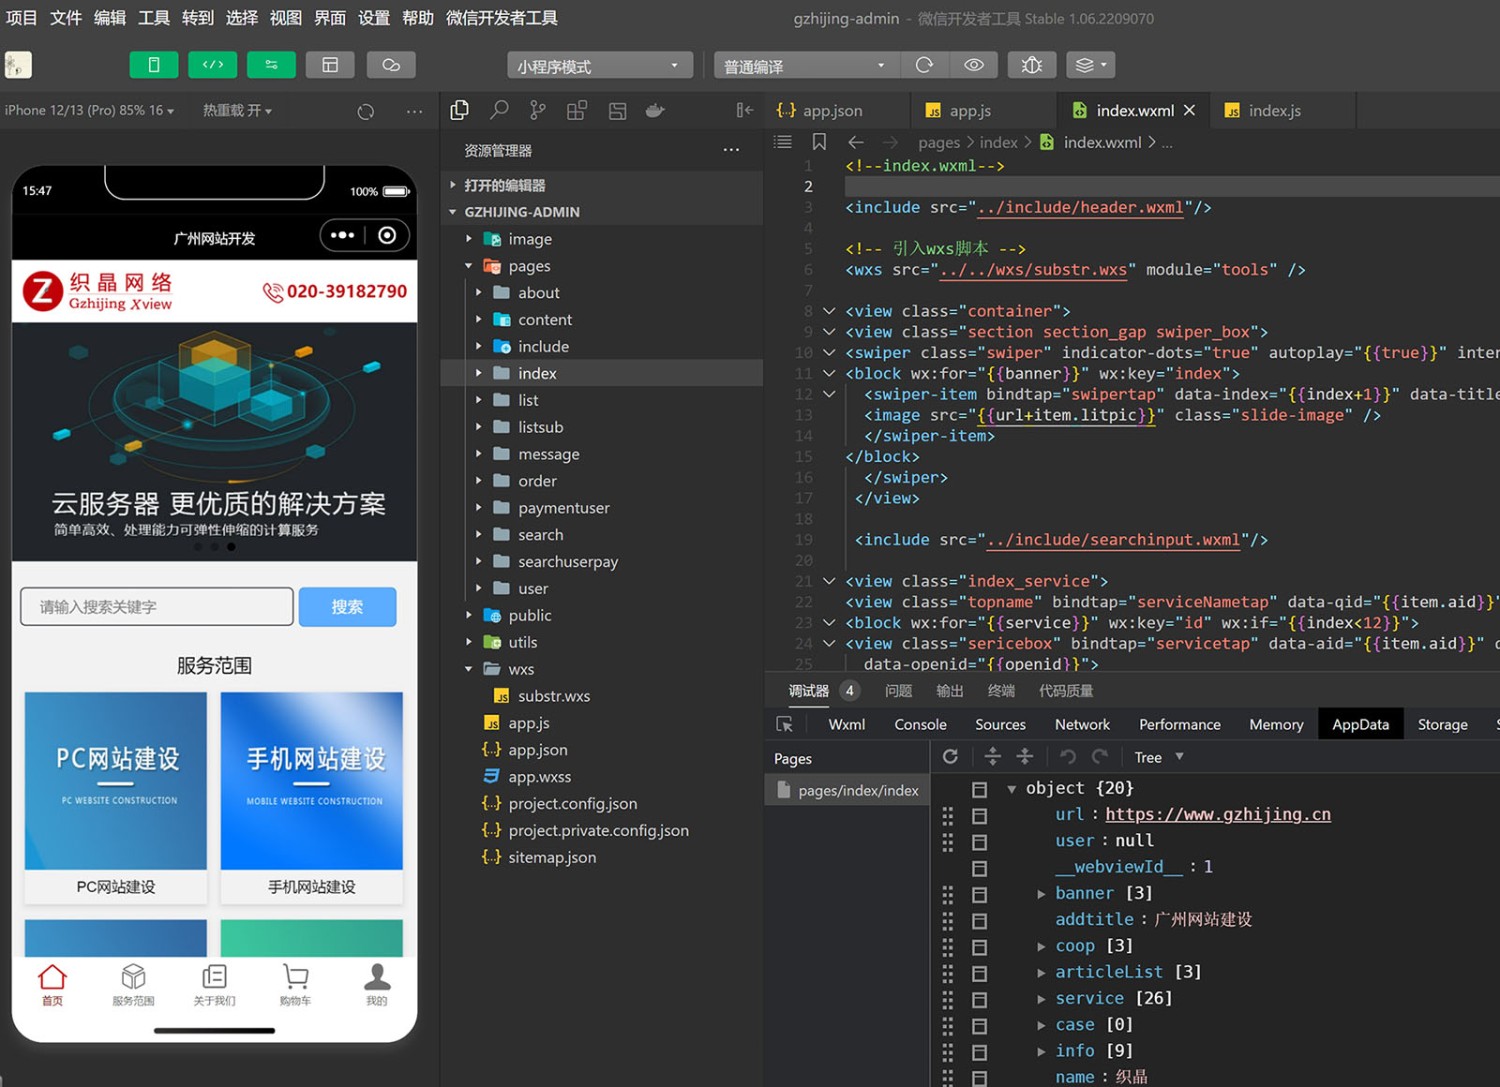This screenshot has height=1087, width=1500.
Task: Expand the about folder
Action: coord(601,293)
